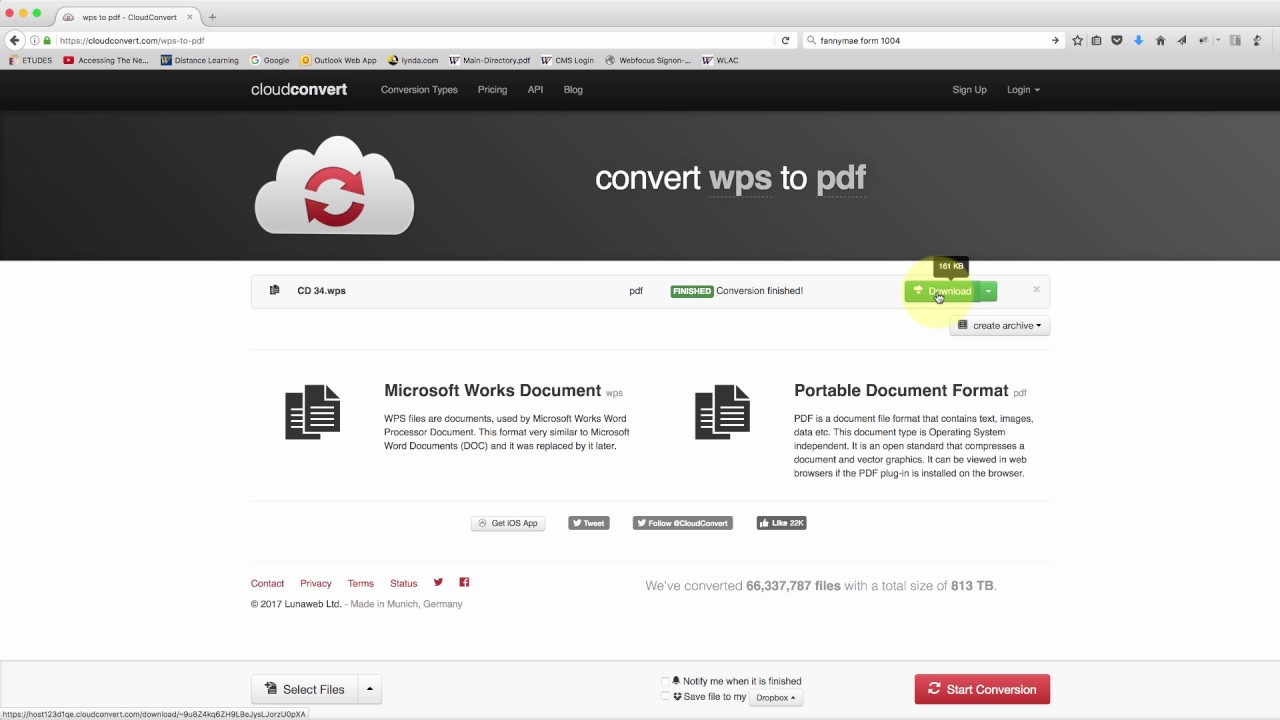Screen dimensions: 1280x720
Task: Enable Save file to my Dropbox checkbox
Action: pyautogui.click(x=665, y=697)
